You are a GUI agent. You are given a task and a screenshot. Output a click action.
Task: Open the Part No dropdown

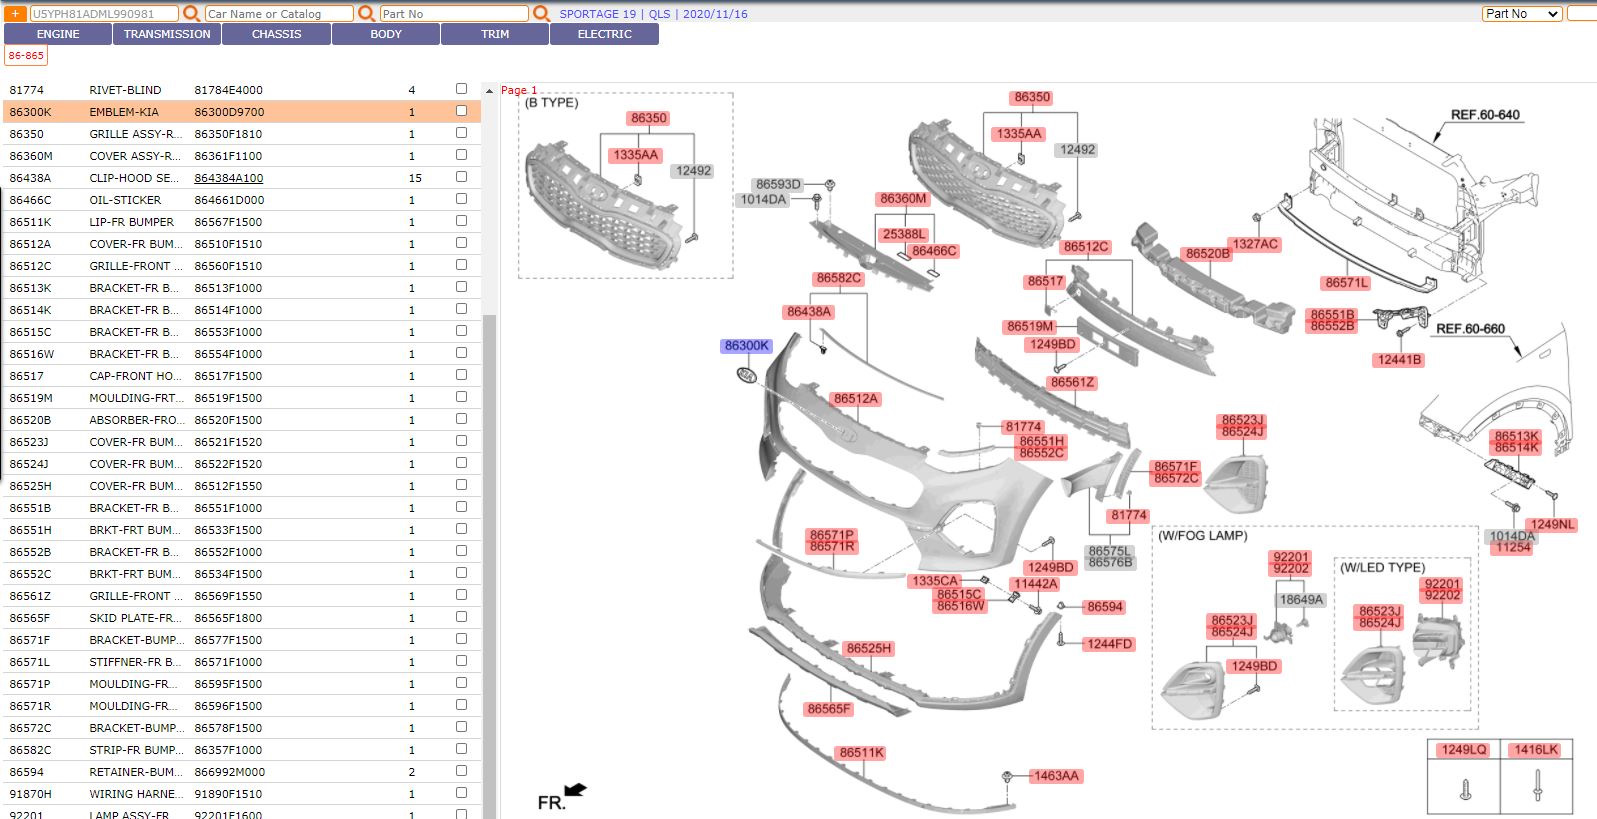[x=1521, y=14]
